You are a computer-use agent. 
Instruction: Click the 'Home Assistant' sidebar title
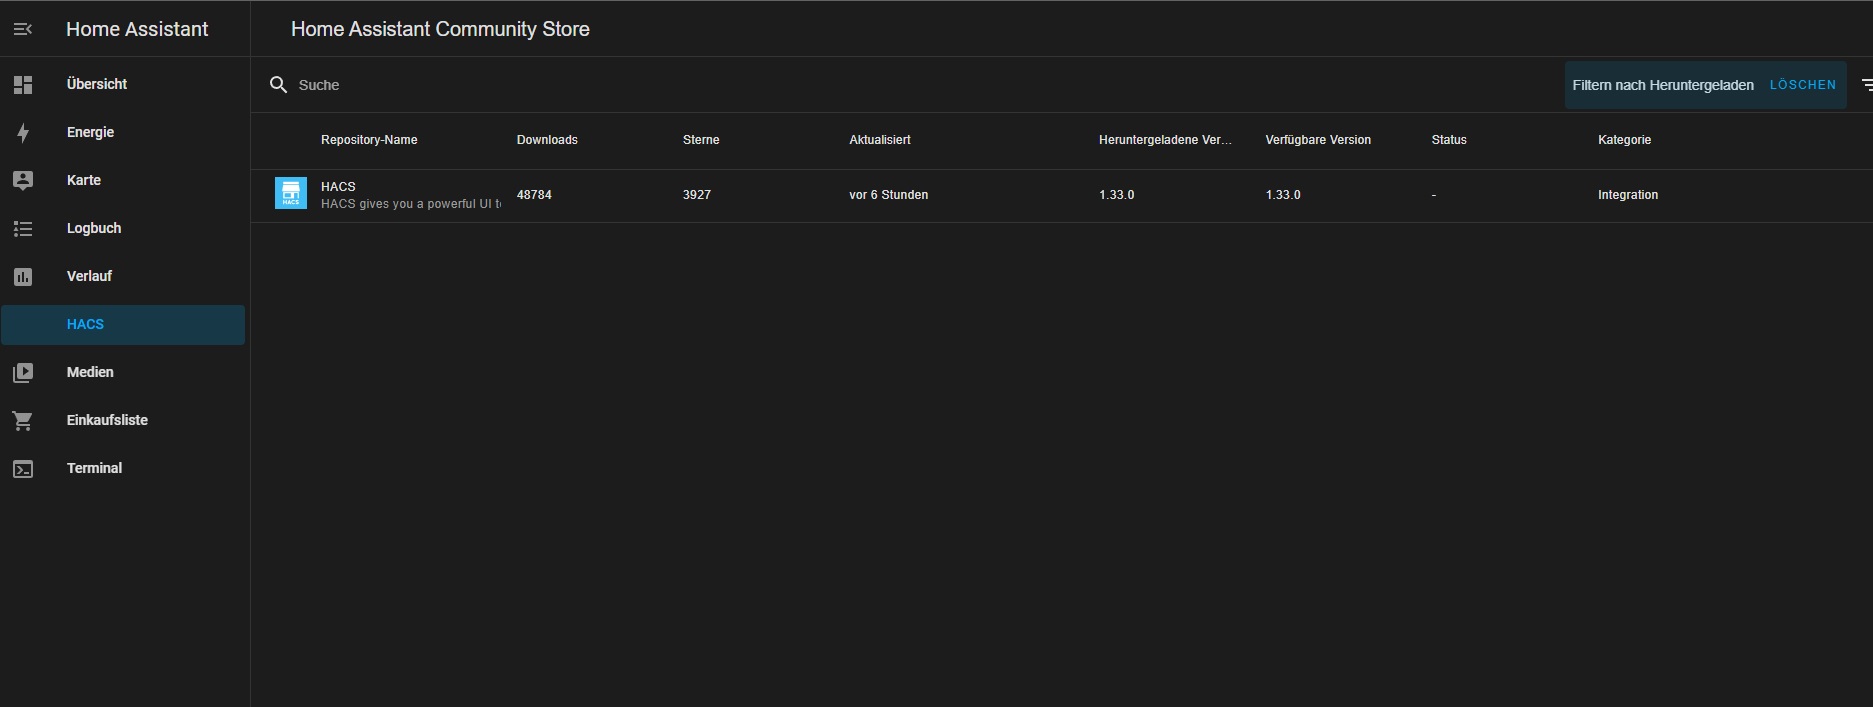click(x=137, y=29)
